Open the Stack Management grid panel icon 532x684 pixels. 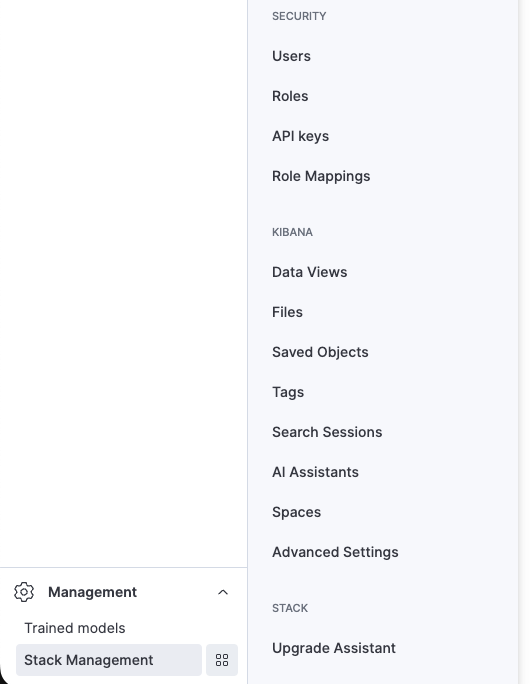tap(222, 660)
